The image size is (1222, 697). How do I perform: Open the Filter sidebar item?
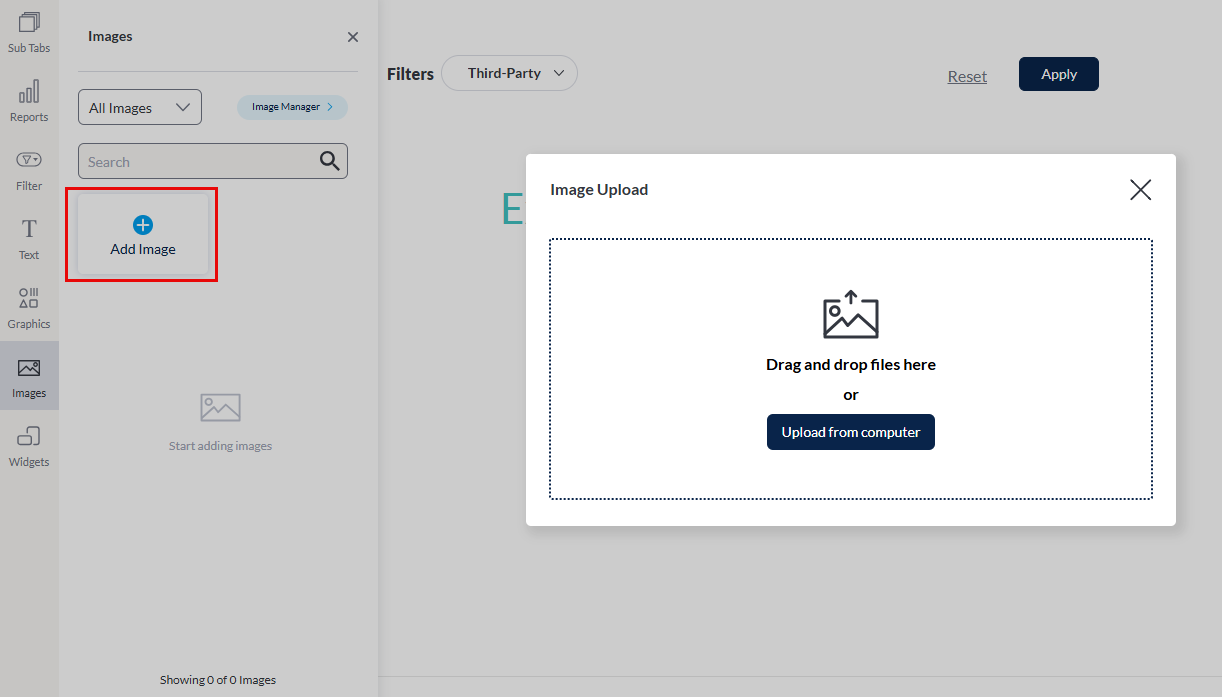pyautogui.click(x=29, y=171)
